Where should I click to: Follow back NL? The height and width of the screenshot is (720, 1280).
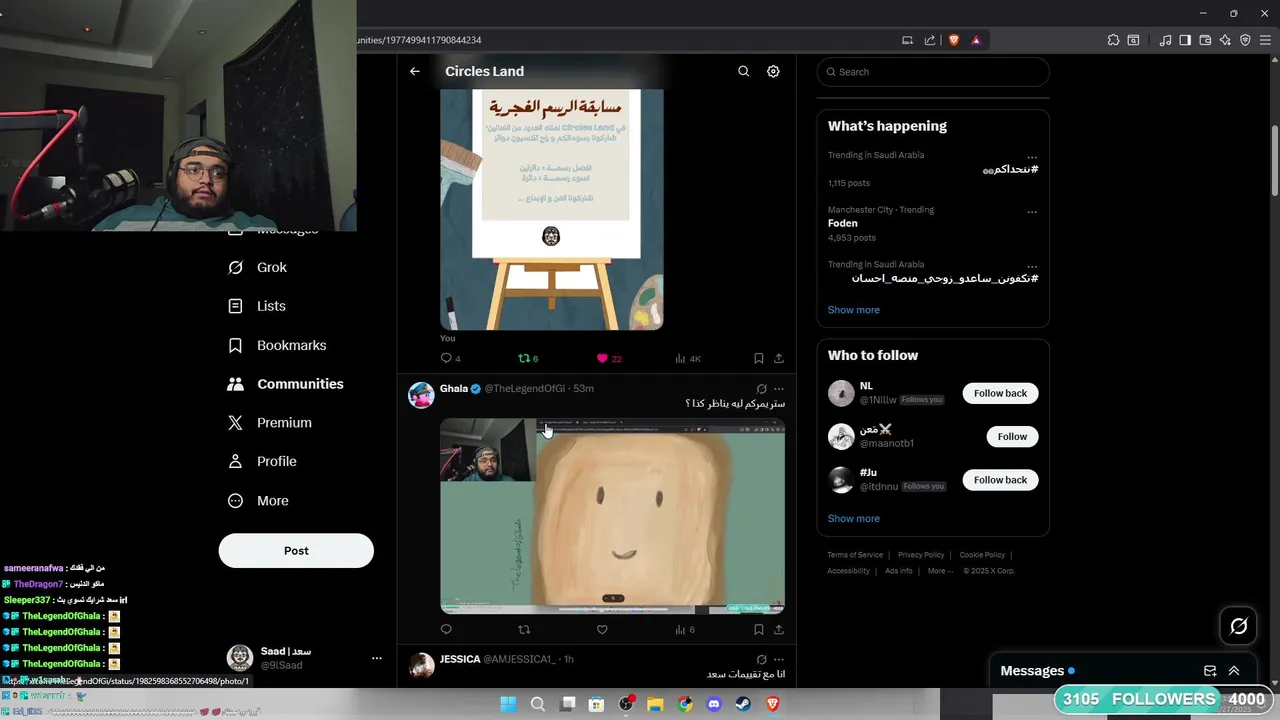tap(1000, 393)
